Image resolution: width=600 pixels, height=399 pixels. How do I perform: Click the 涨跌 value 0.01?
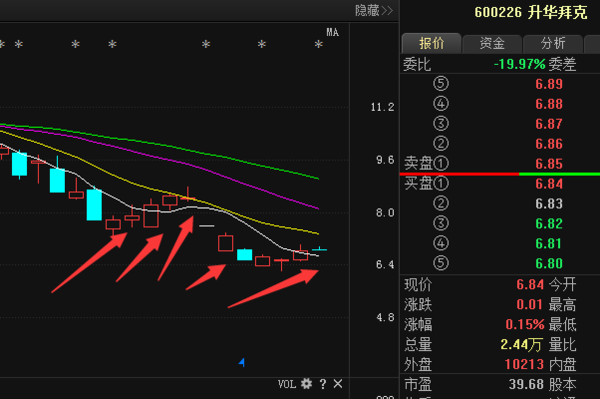pyautogui.click(x=530, y=305)
